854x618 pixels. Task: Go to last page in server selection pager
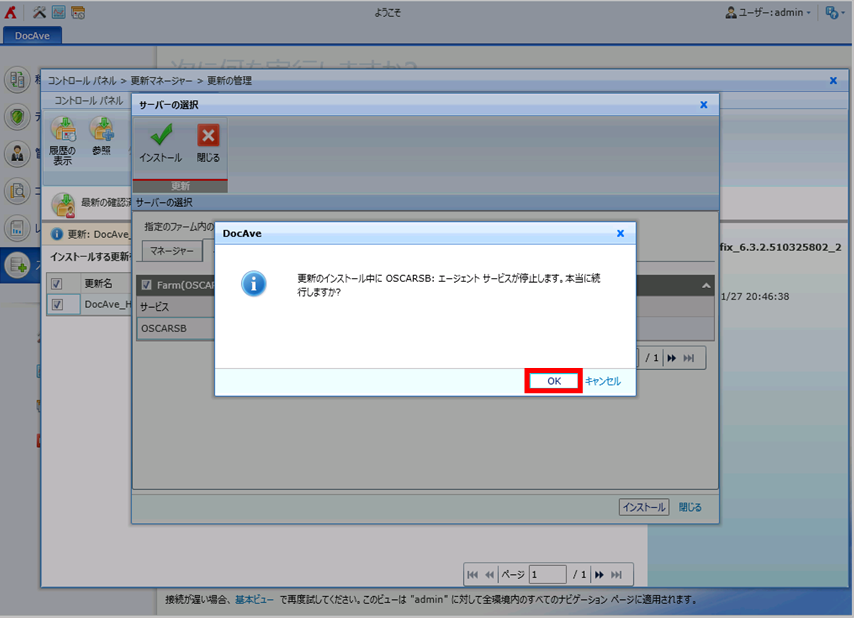pyautogui.click(x=689, y=358)
